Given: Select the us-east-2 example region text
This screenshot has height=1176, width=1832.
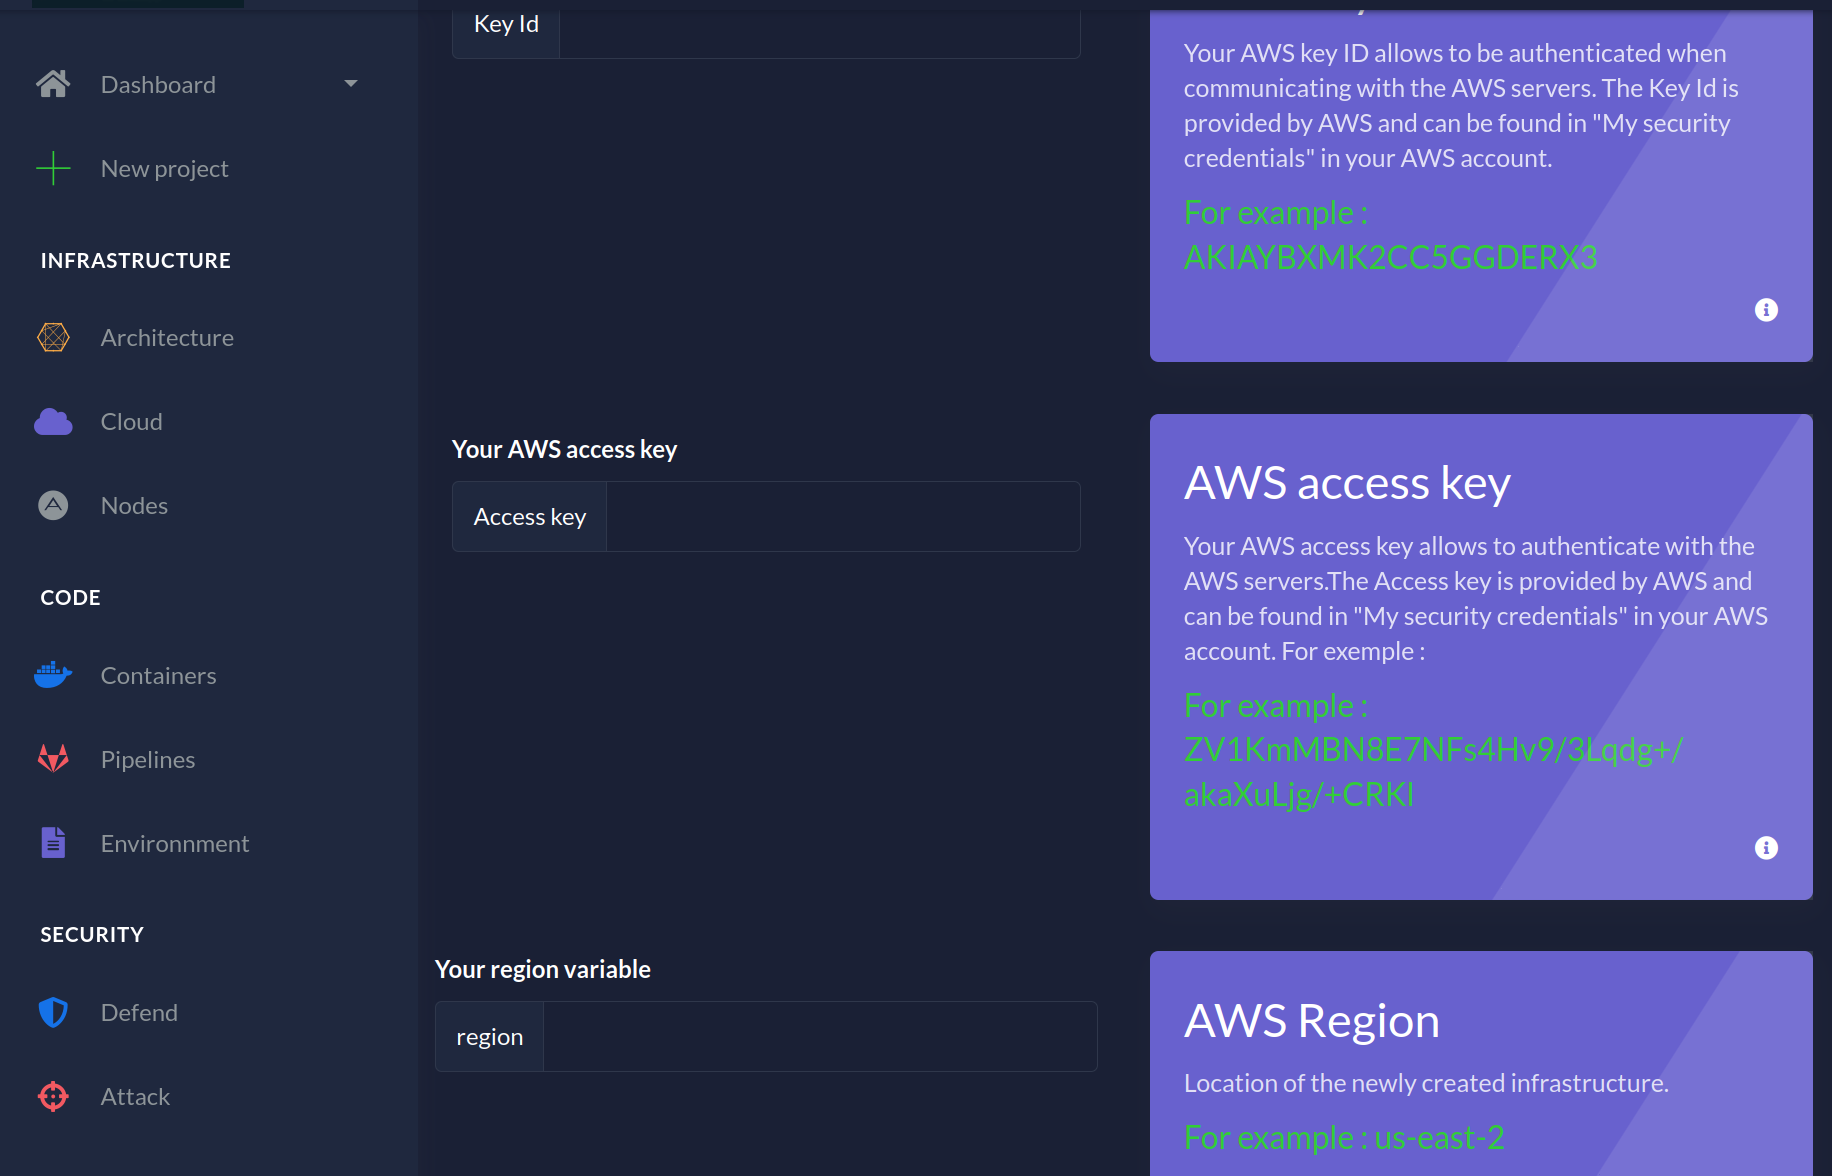Looking at the screenshot, I should click(1439, 1138).
